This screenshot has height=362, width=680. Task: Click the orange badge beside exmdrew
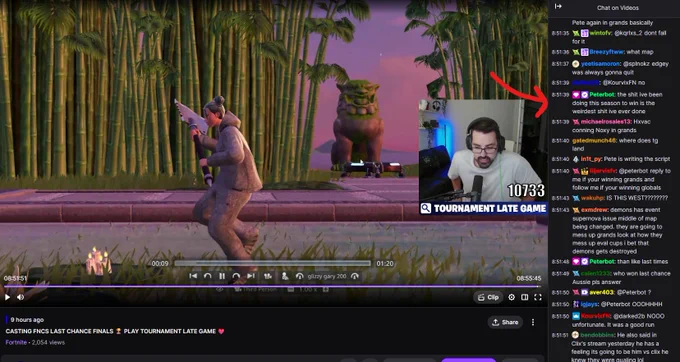tap(576, 210)
